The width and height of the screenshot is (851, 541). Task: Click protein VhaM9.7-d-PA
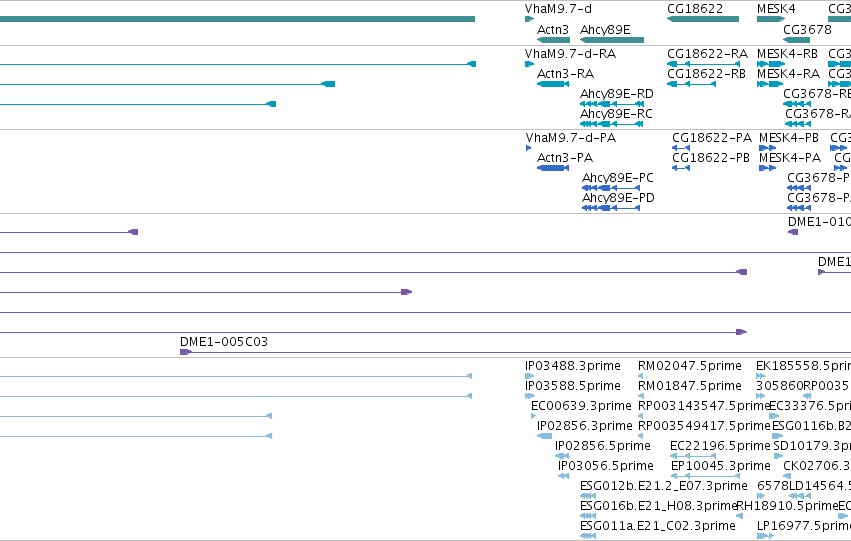tap(529, 148)
